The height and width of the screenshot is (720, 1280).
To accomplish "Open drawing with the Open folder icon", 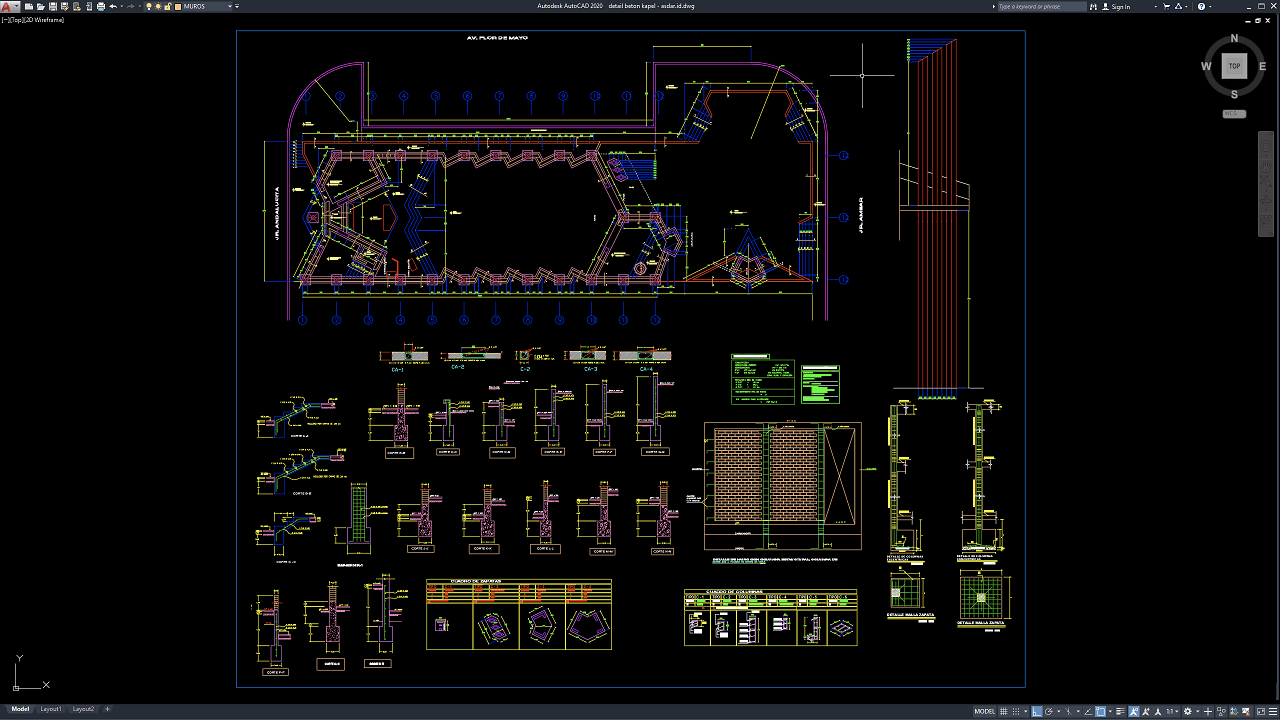I will point(39,6).
